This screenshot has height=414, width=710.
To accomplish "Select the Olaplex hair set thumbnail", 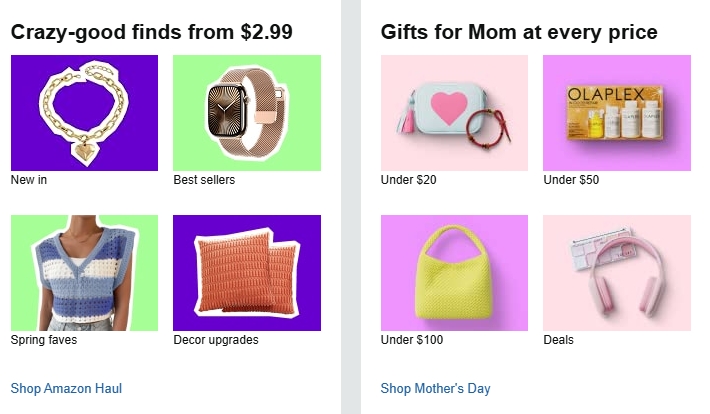I will point(617,113).
